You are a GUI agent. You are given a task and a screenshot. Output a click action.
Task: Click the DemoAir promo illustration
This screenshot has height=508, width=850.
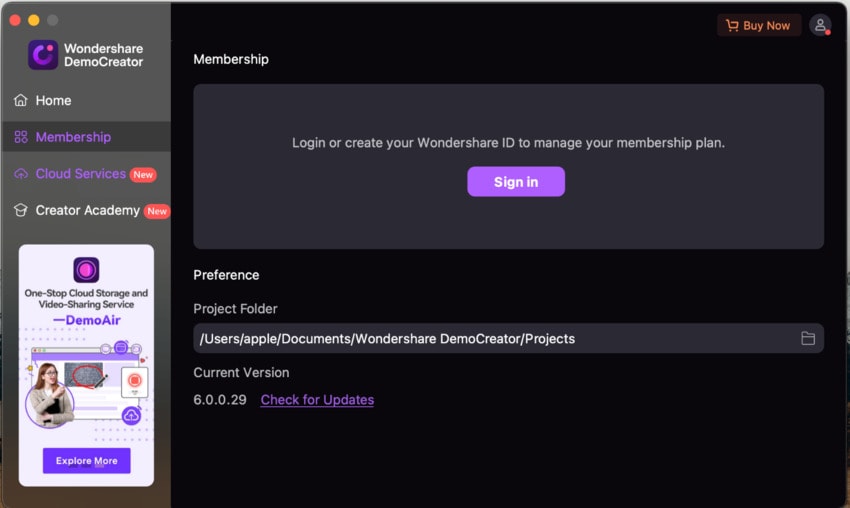click(x=86, y=385)
